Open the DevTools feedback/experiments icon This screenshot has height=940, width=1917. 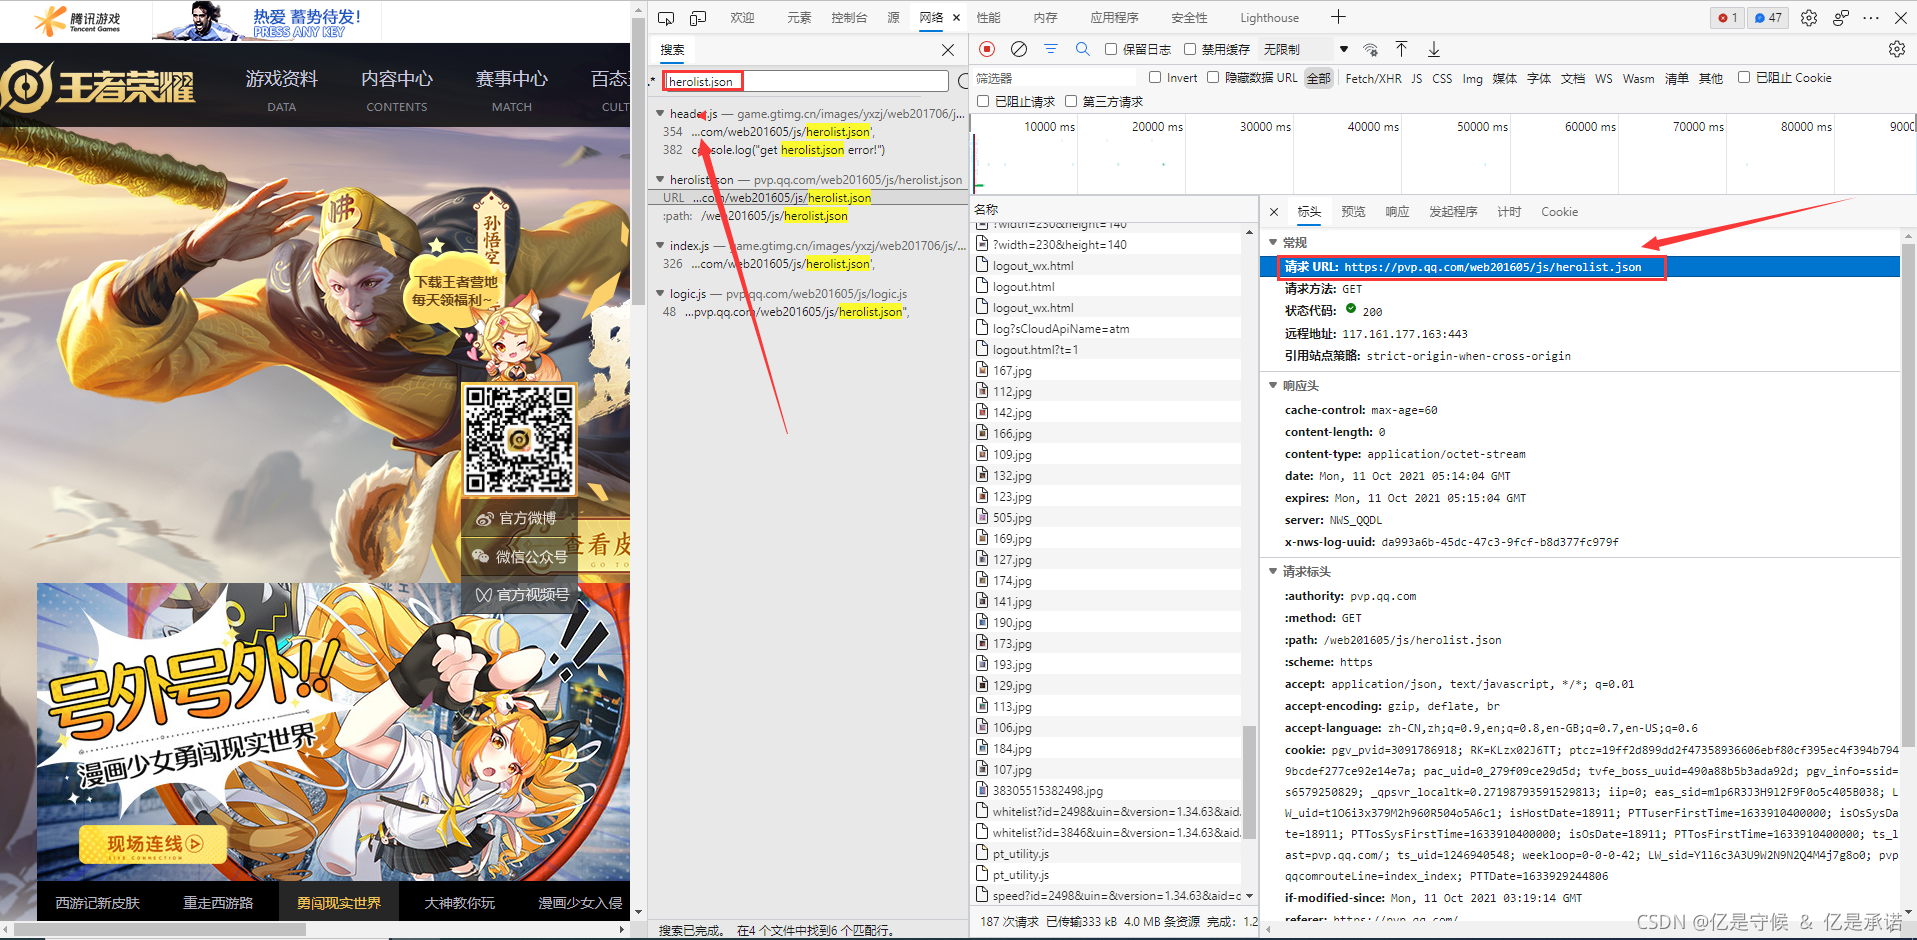click(x=1841, y=18)
